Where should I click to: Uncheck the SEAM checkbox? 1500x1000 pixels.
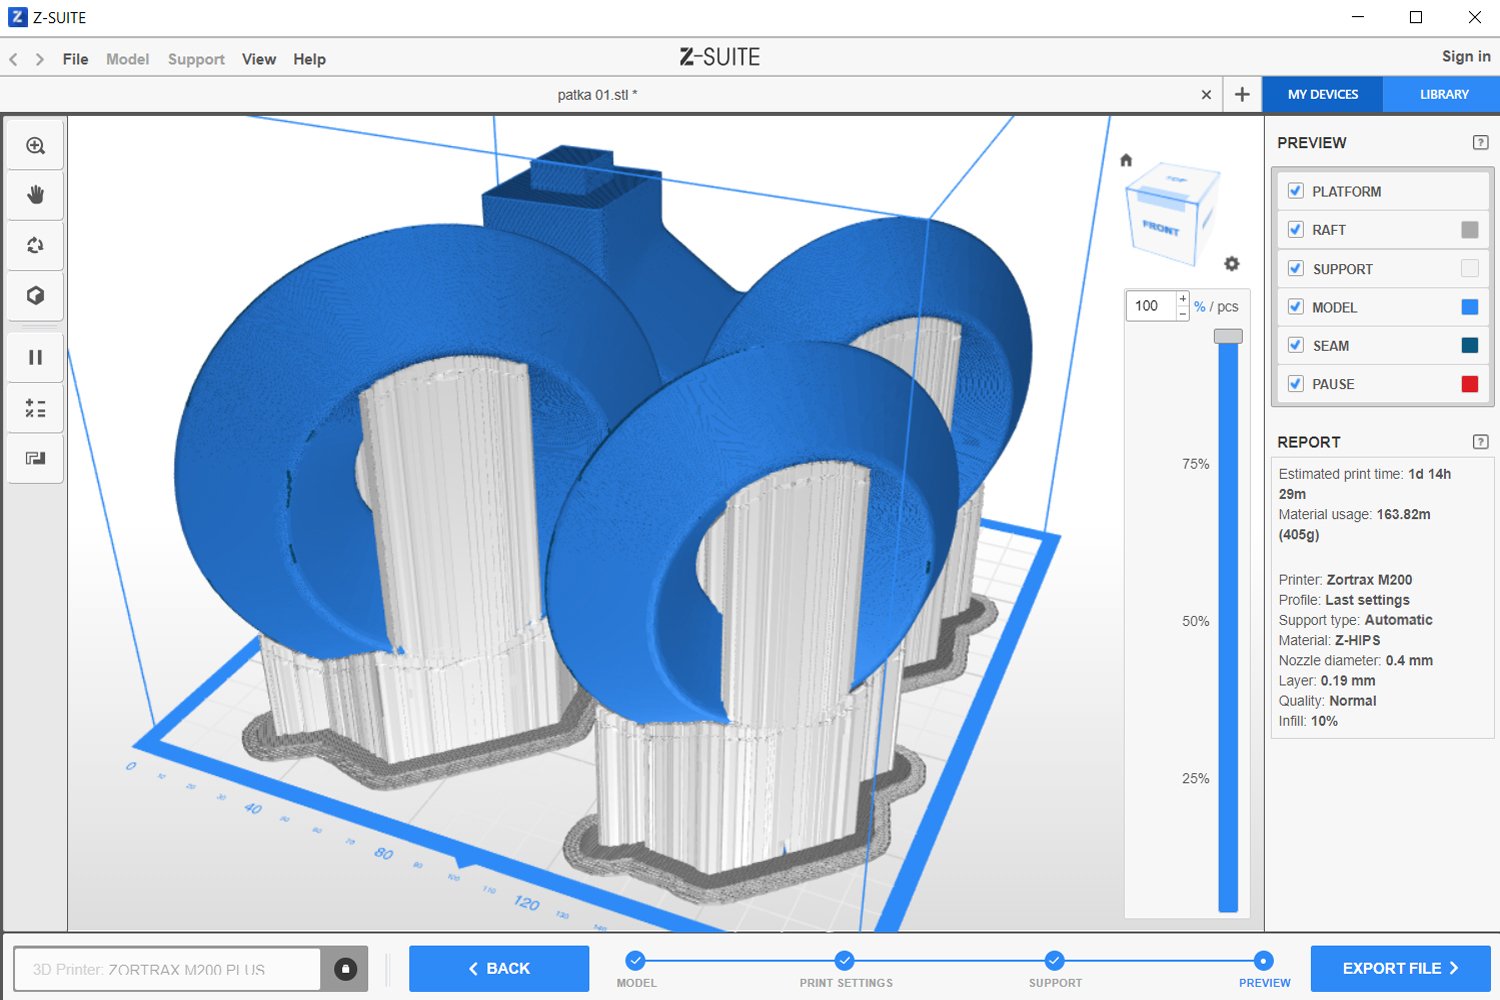1296,345
